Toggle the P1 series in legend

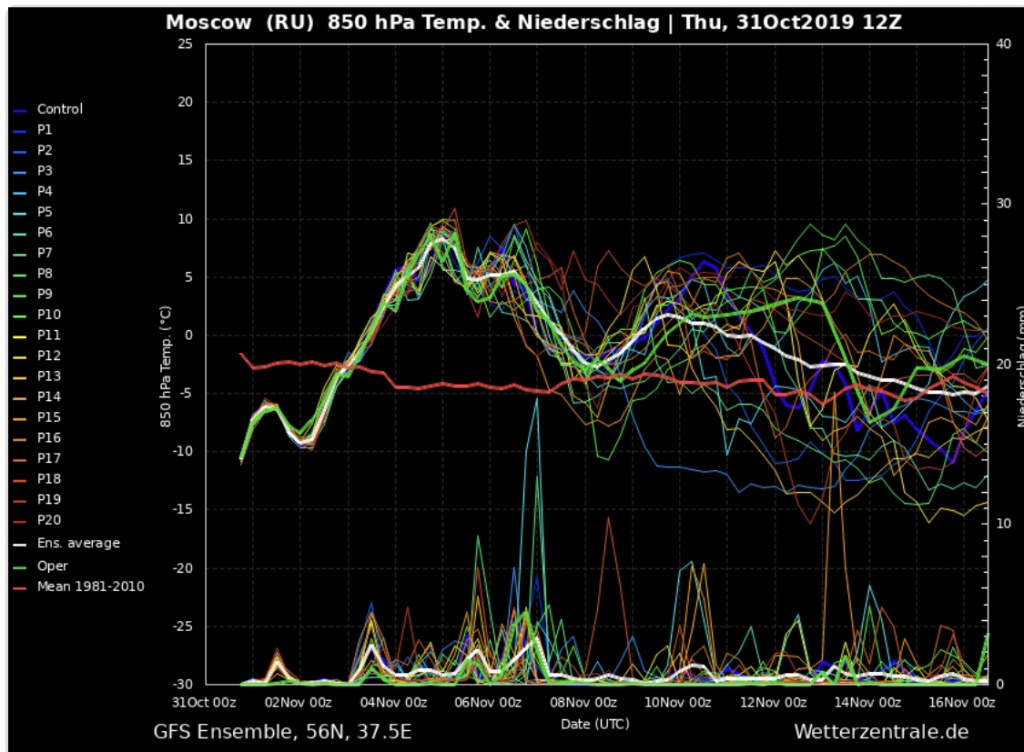pyautogui.click(x=45, y=130)
